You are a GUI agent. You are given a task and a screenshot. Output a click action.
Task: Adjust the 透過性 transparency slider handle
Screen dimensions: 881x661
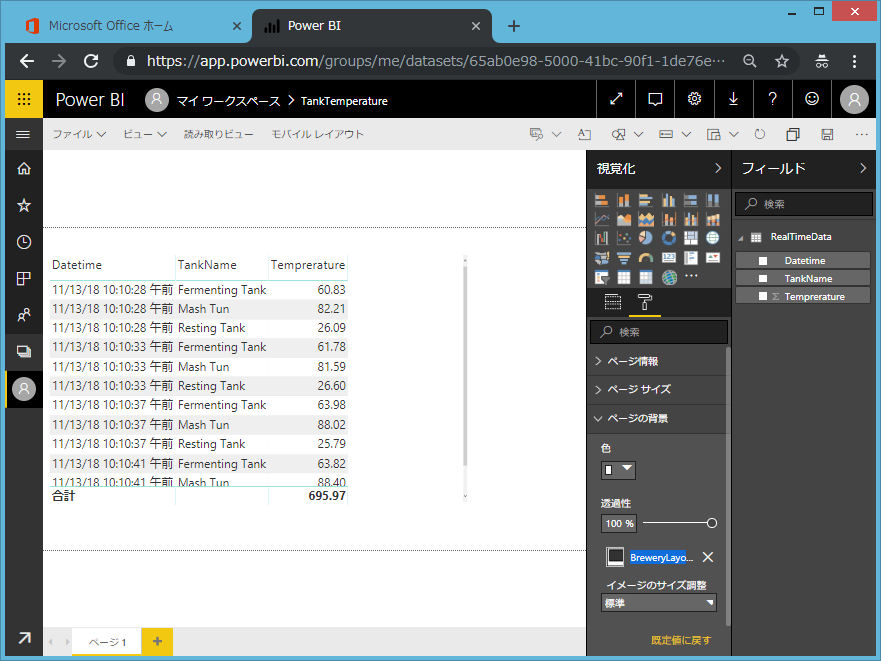point(712,523)
